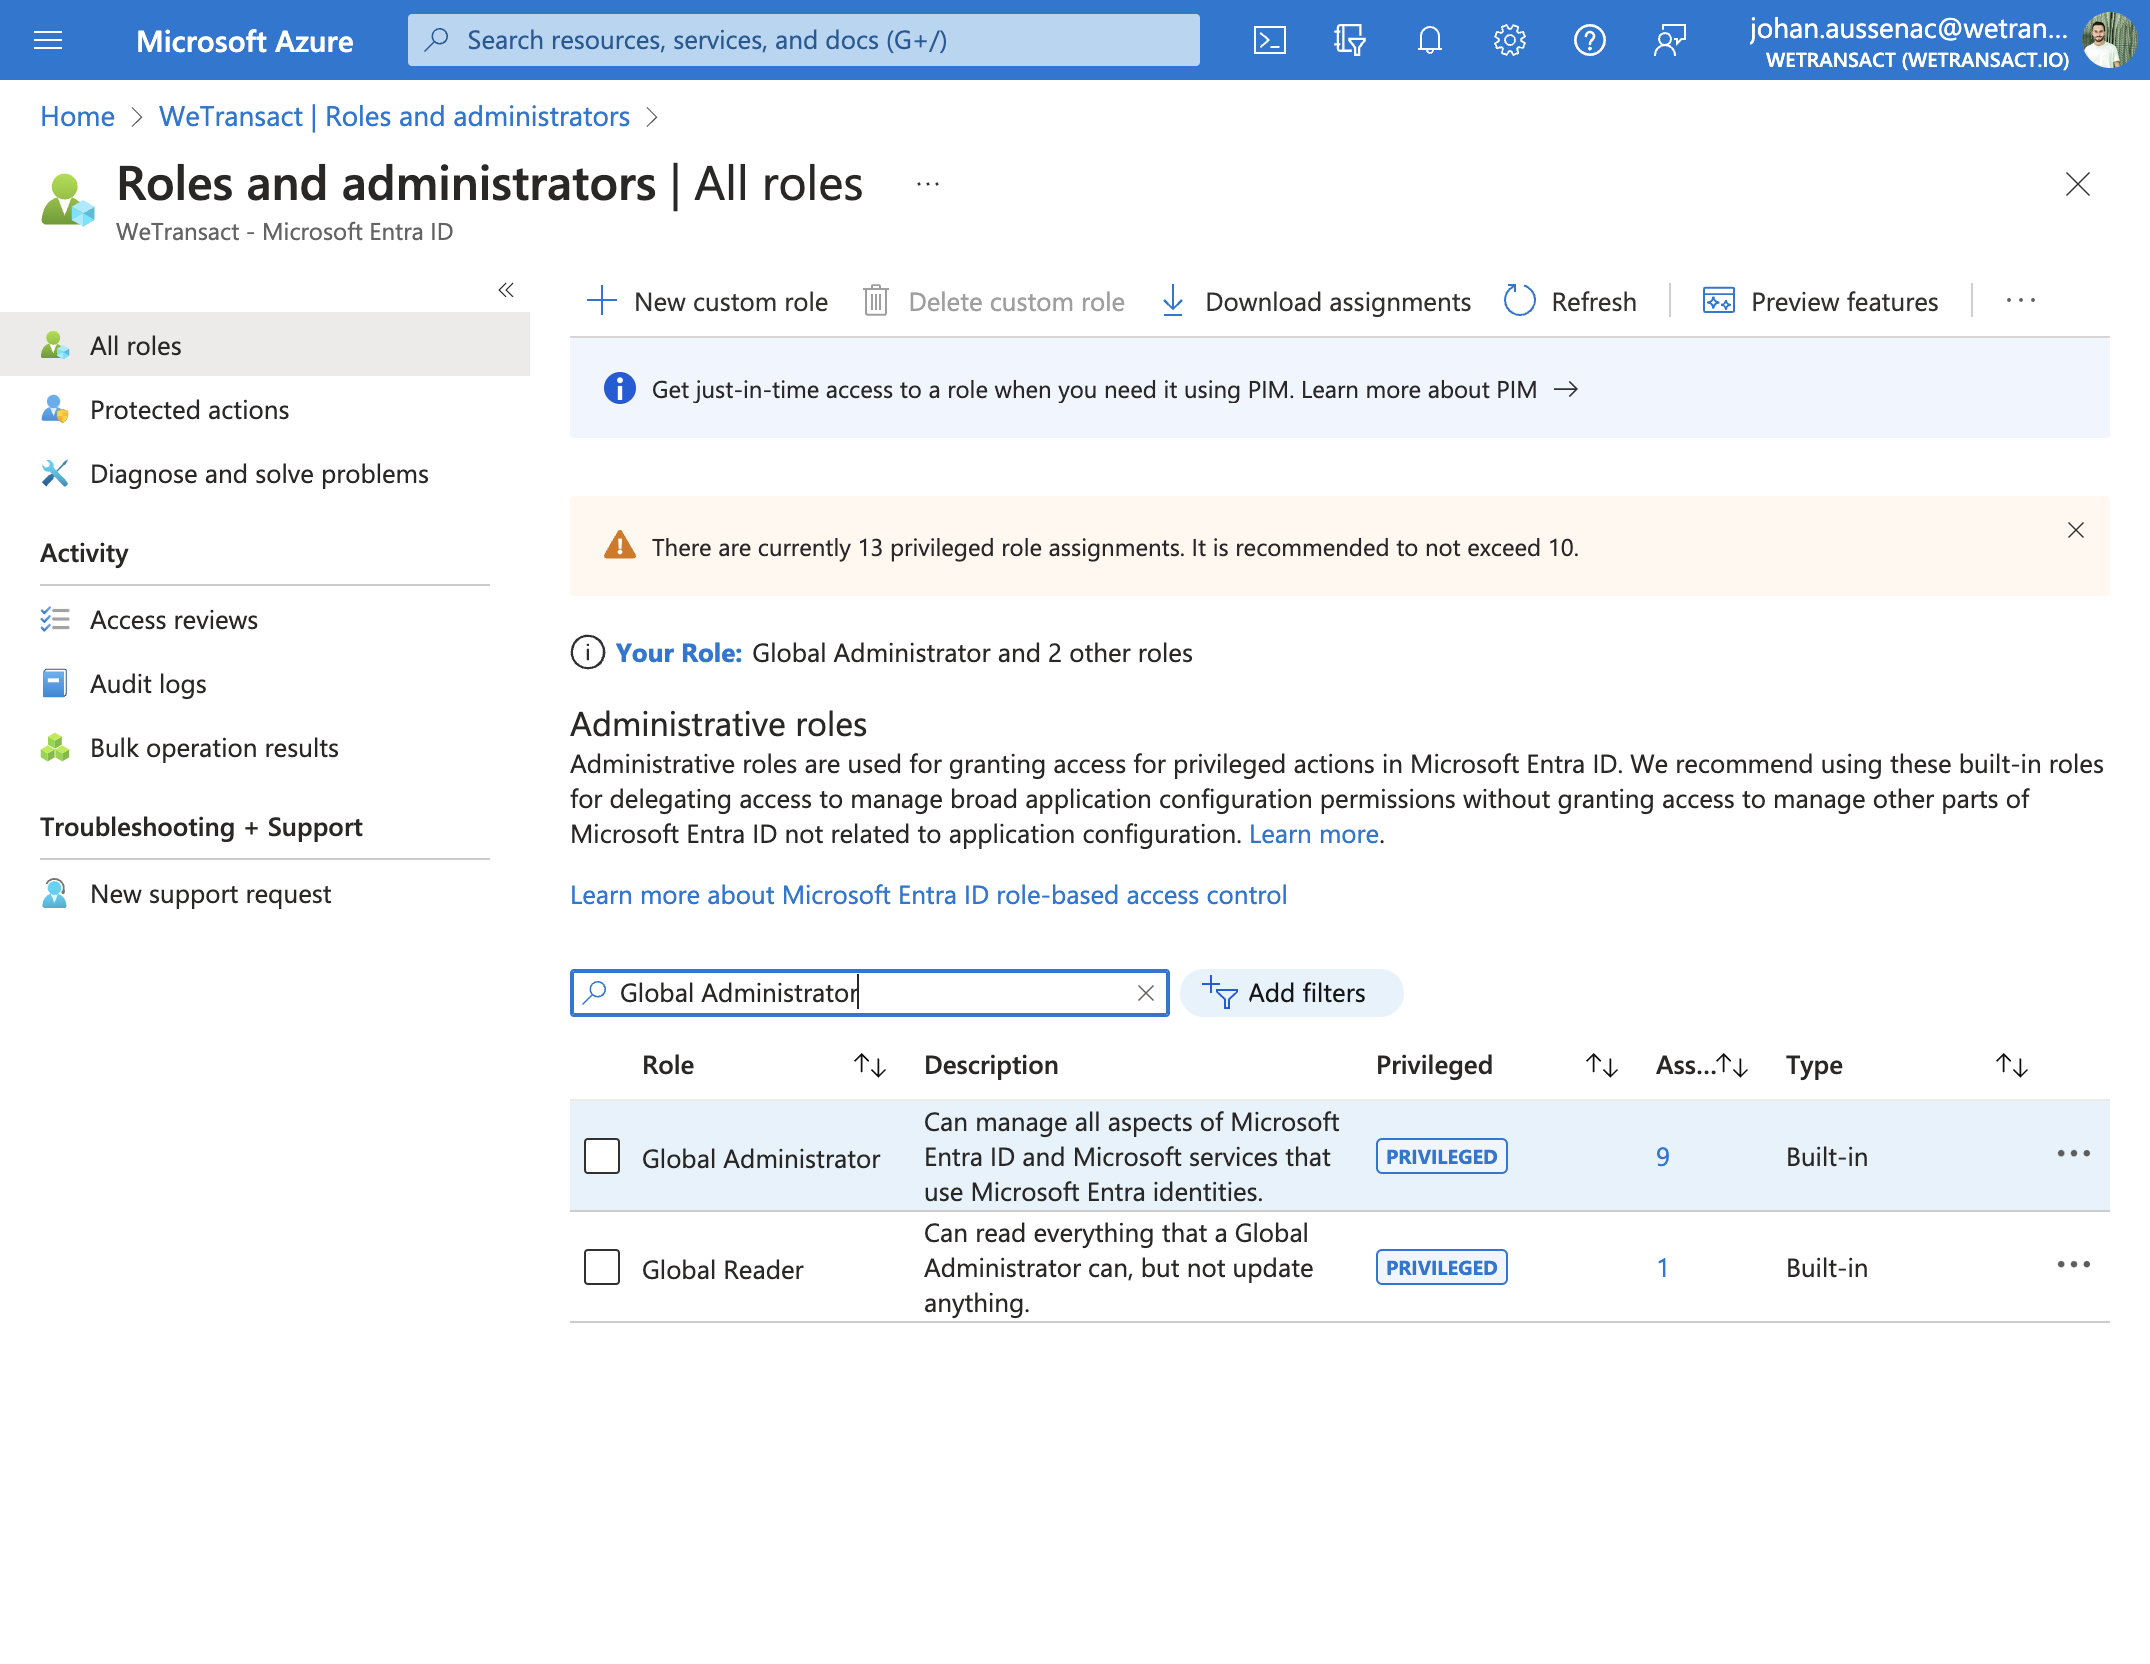Open the notifications bell
2150x1664 pixels.
coord(1429,40)
